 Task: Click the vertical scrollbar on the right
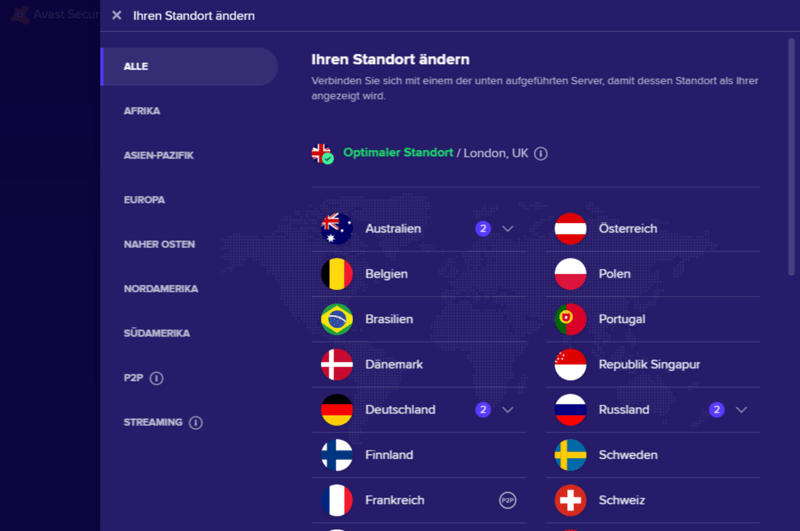coord(789,150)
